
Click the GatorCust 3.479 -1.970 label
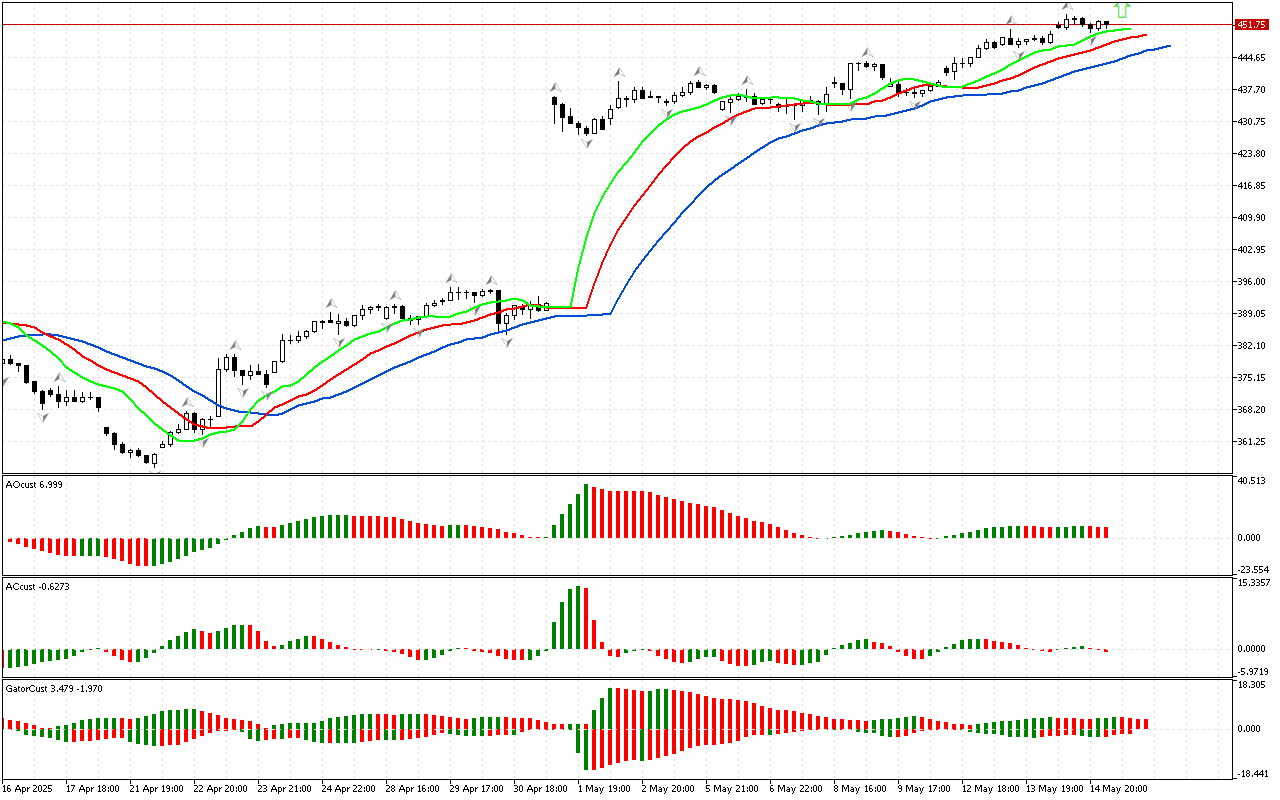pyautogui.click(x=54, y=689)
